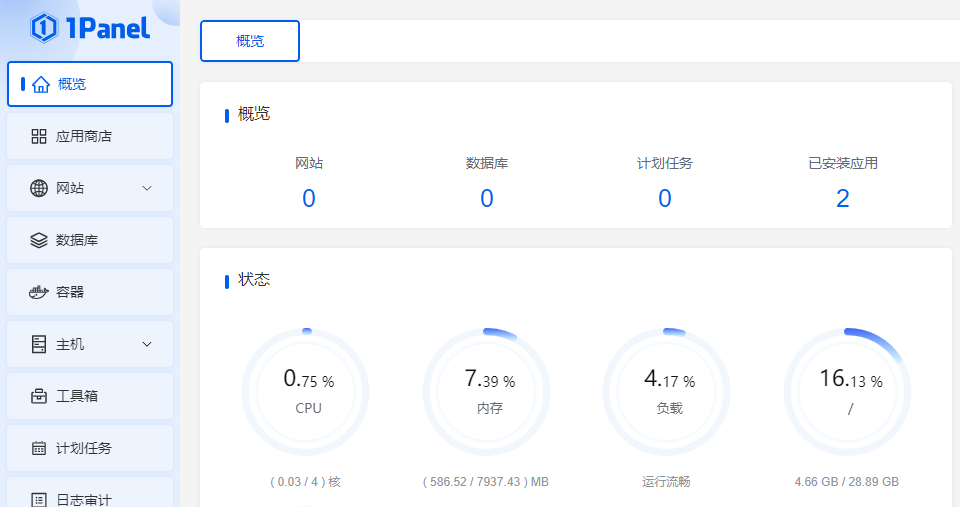The height and width of the screenshot is (507, 960).
Task: Open the 应用商店 grid icon
Action: (39, 136)
